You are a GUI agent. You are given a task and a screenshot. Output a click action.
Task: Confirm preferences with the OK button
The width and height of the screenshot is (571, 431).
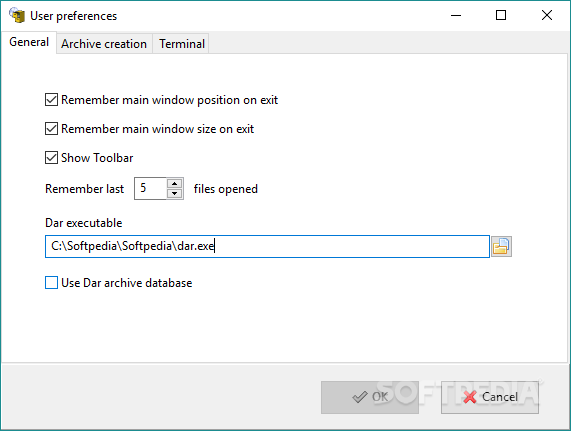pos(370,397)
